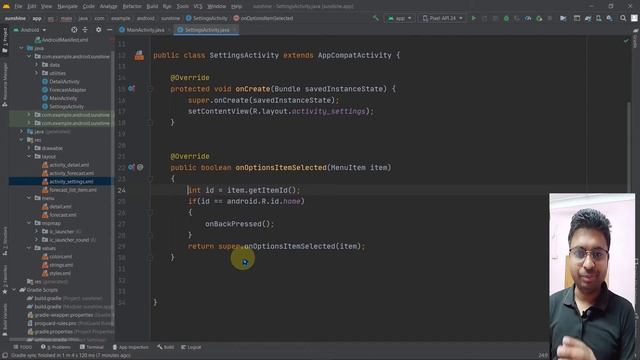Collapse the java folder in project tree
The image size is (640, 360).
click(x=21, y=48)
